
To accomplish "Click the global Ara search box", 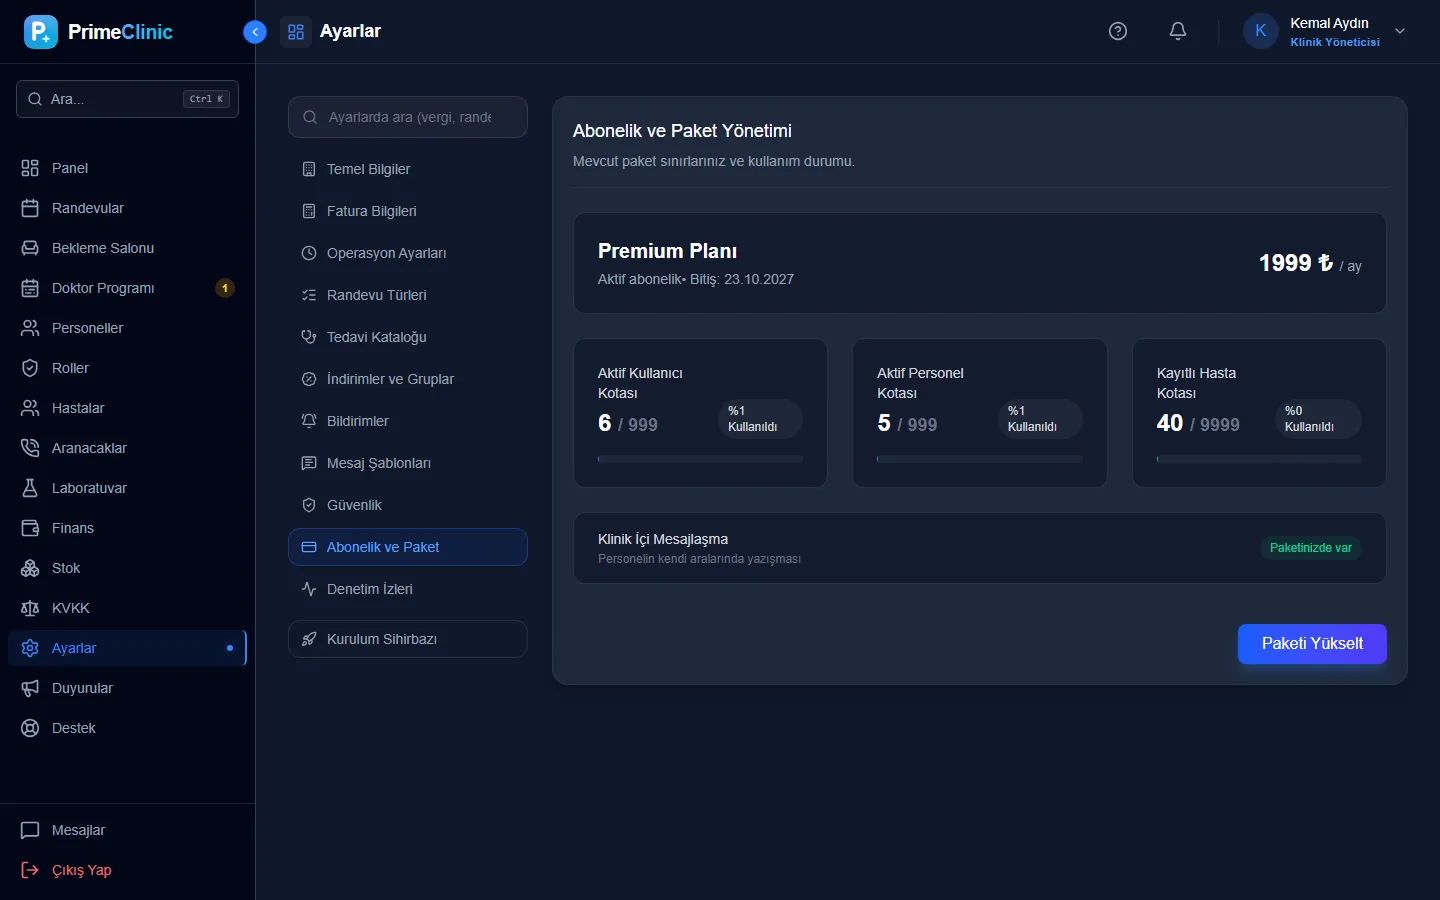I will click(127, 99).
